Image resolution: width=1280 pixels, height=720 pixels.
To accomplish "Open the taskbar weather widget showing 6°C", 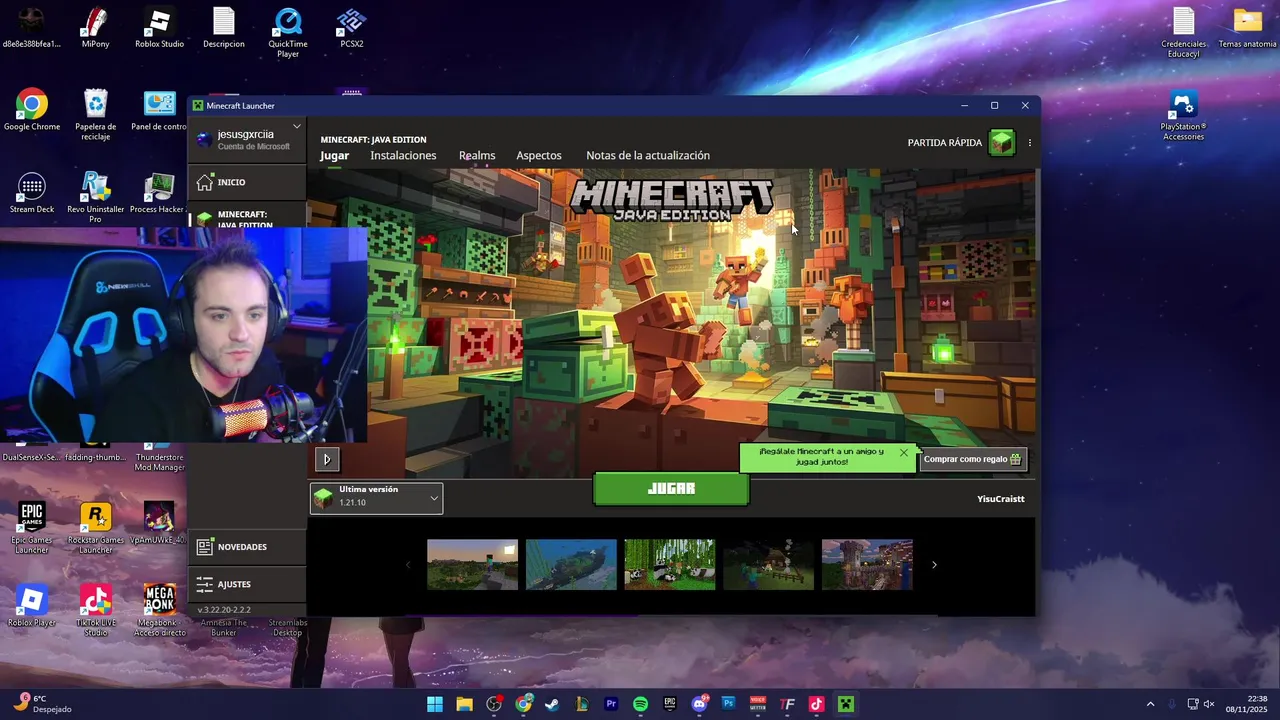I will [43, 704].
